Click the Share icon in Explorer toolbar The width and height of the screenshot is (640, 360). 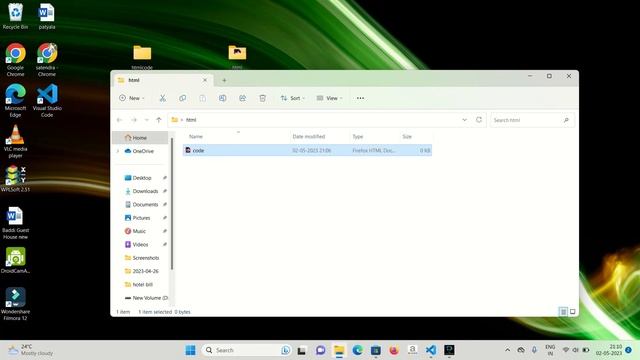[x=242, y=98]
